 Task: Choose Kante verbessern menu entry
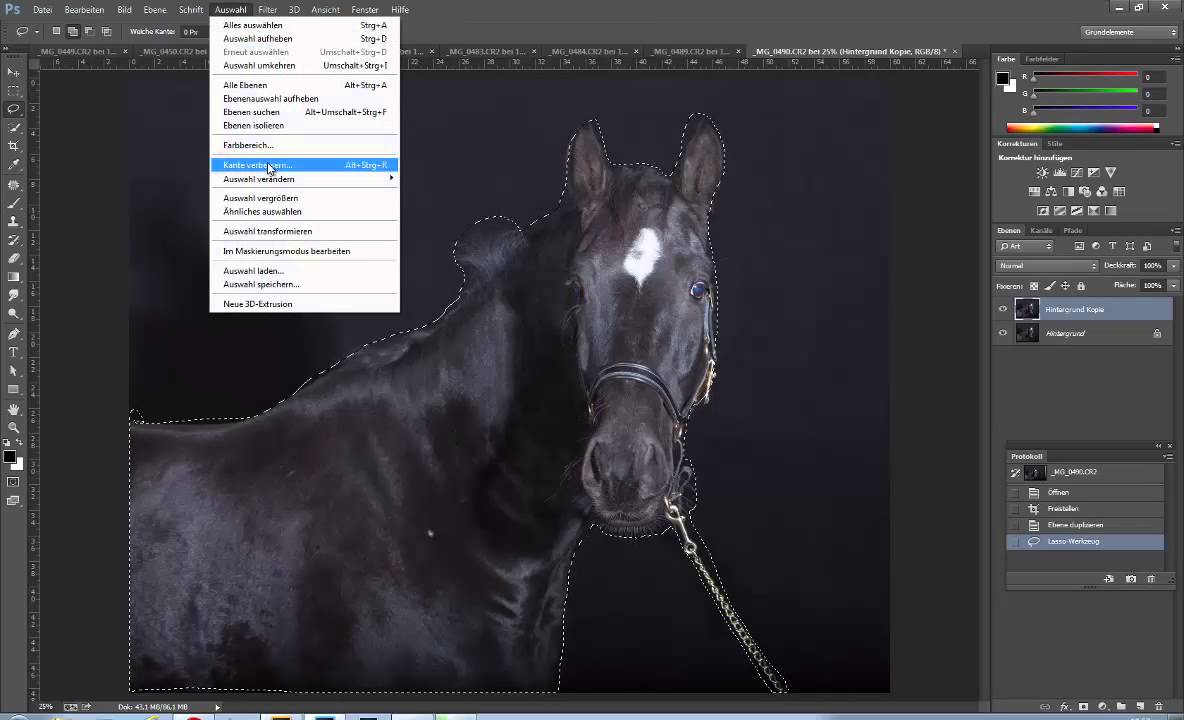tap(304, 165)
